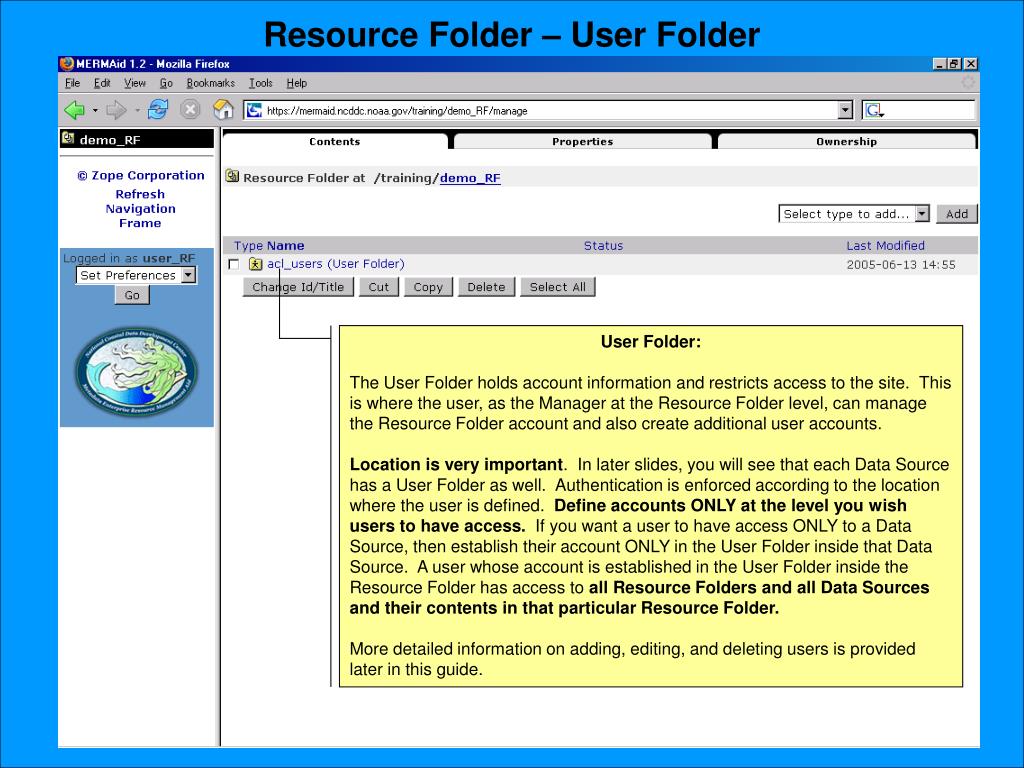Open the Help menu

click(296, 83)
